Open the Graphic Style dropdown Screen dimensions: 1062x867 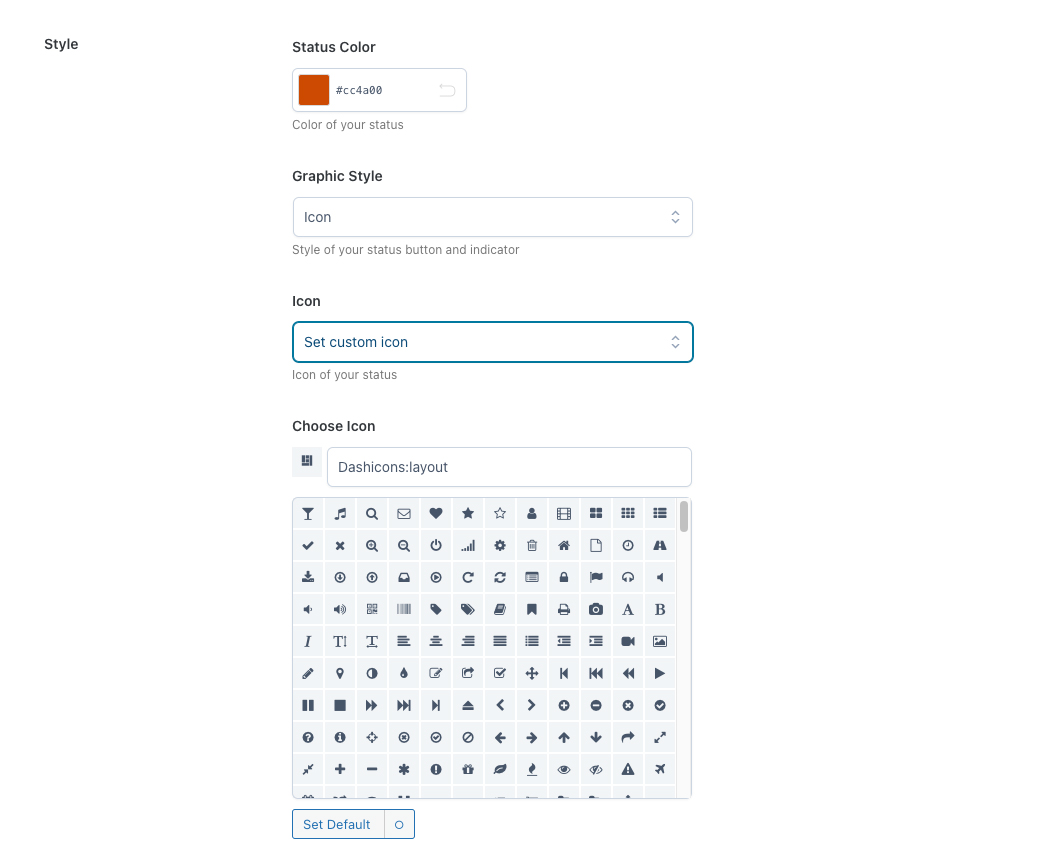492,217
